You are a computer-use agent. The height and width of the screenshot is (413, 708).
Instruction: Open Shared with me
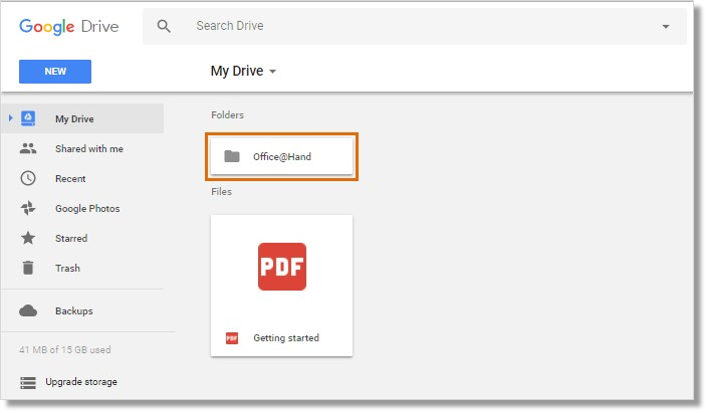coord(89,148)
